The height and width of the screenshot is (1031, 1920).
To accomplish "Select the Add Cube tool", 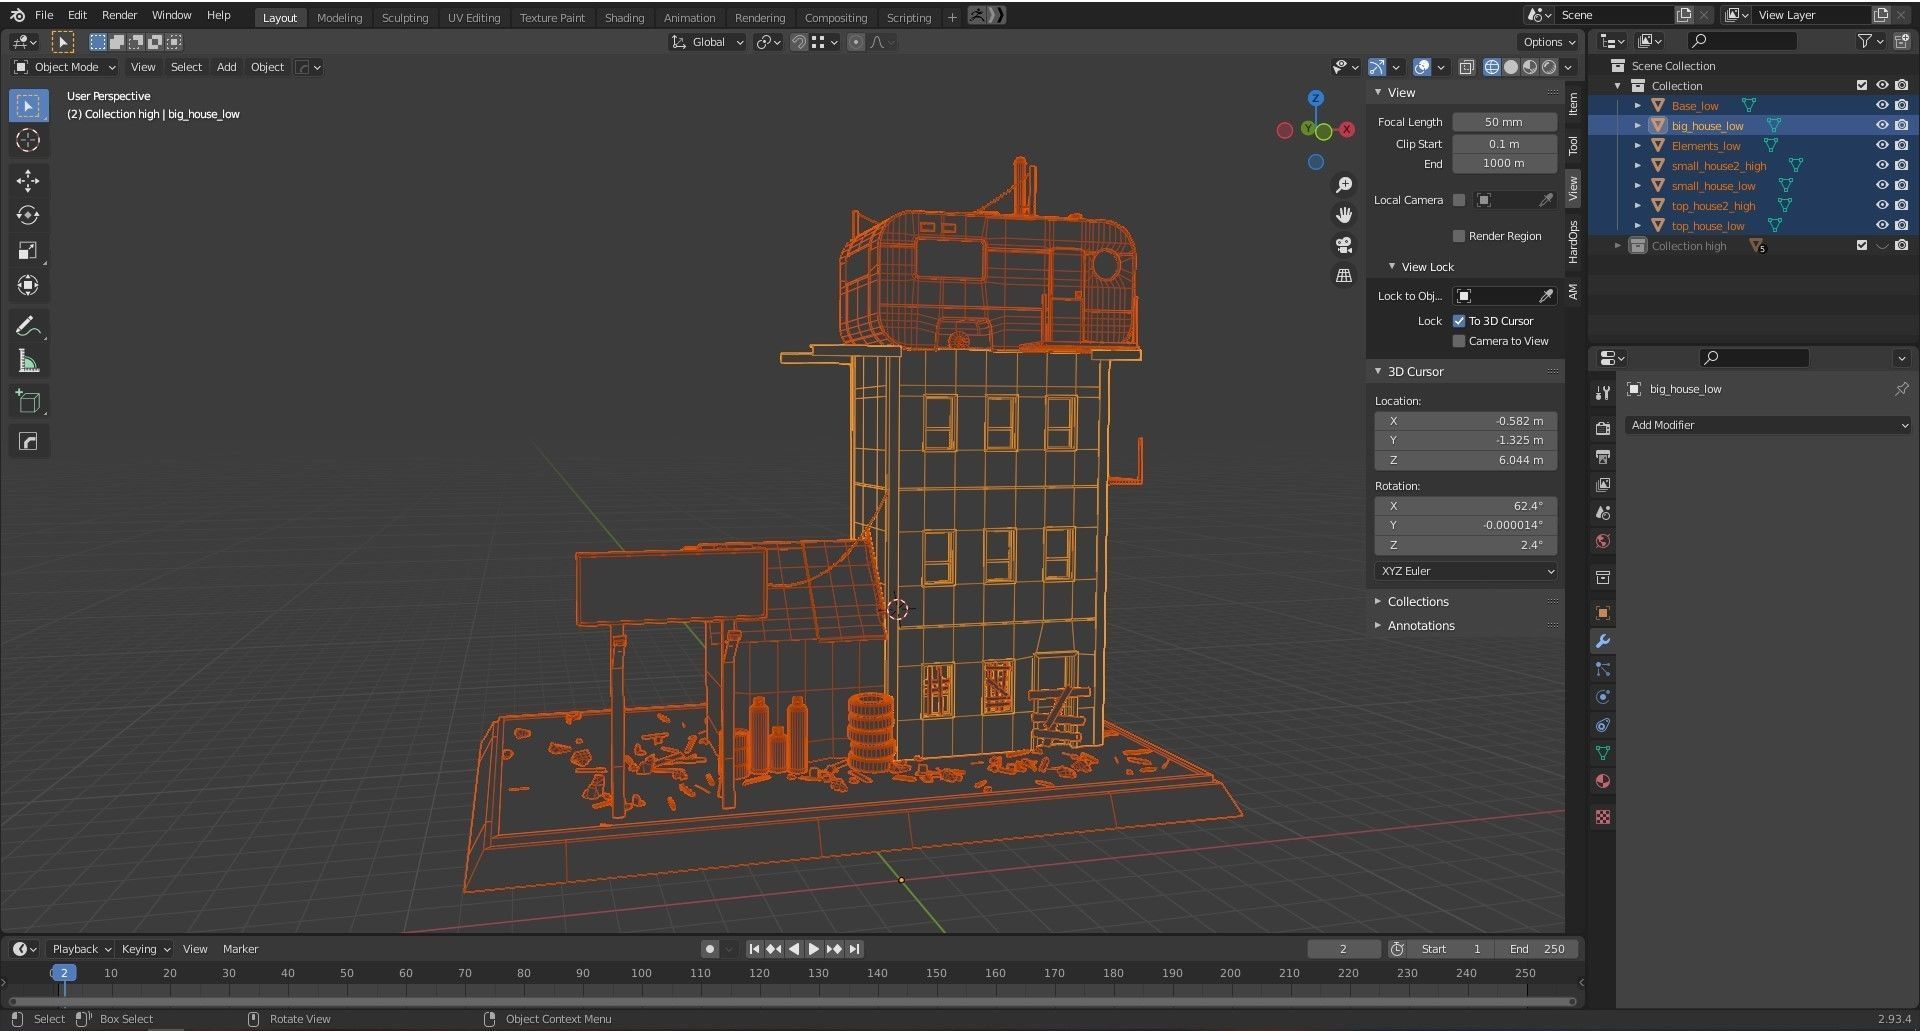I will 28,402.
